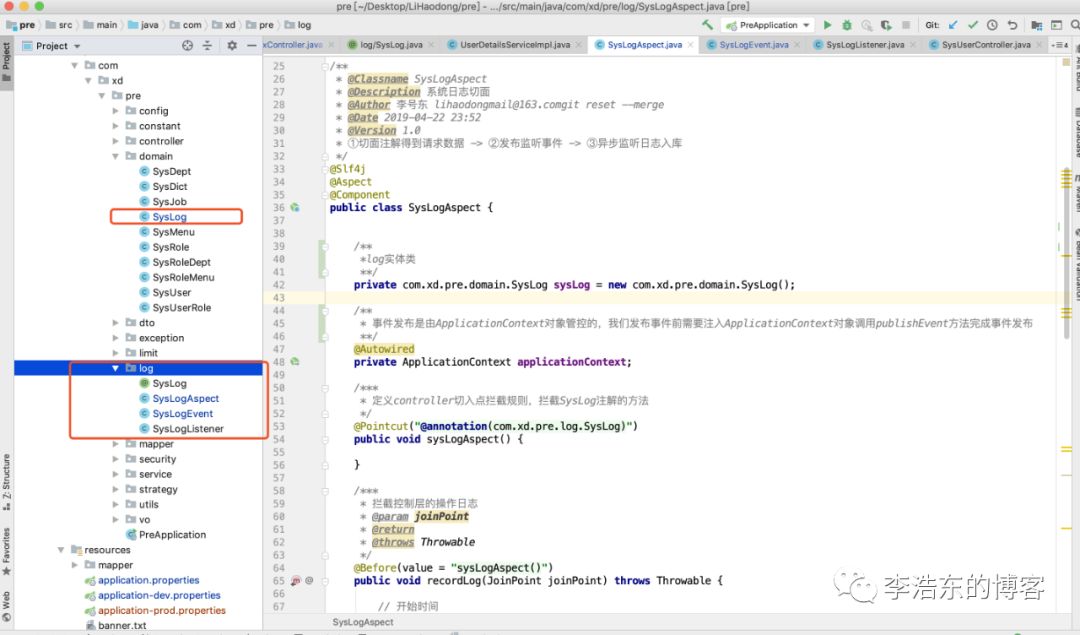Open the Favorites tool window stripe
1080x635 pixels.
pyautogui.click(x=6, y=551)
